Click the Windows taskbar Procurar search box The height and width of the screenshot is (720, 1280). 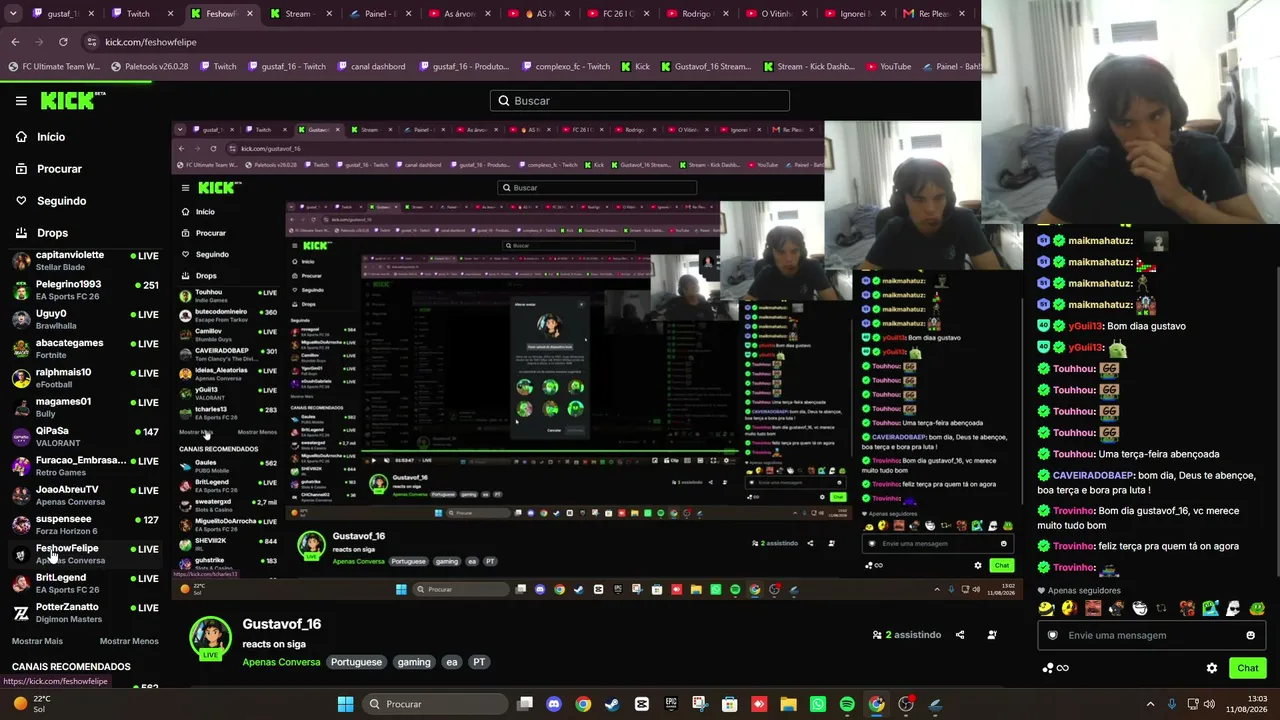434,704
